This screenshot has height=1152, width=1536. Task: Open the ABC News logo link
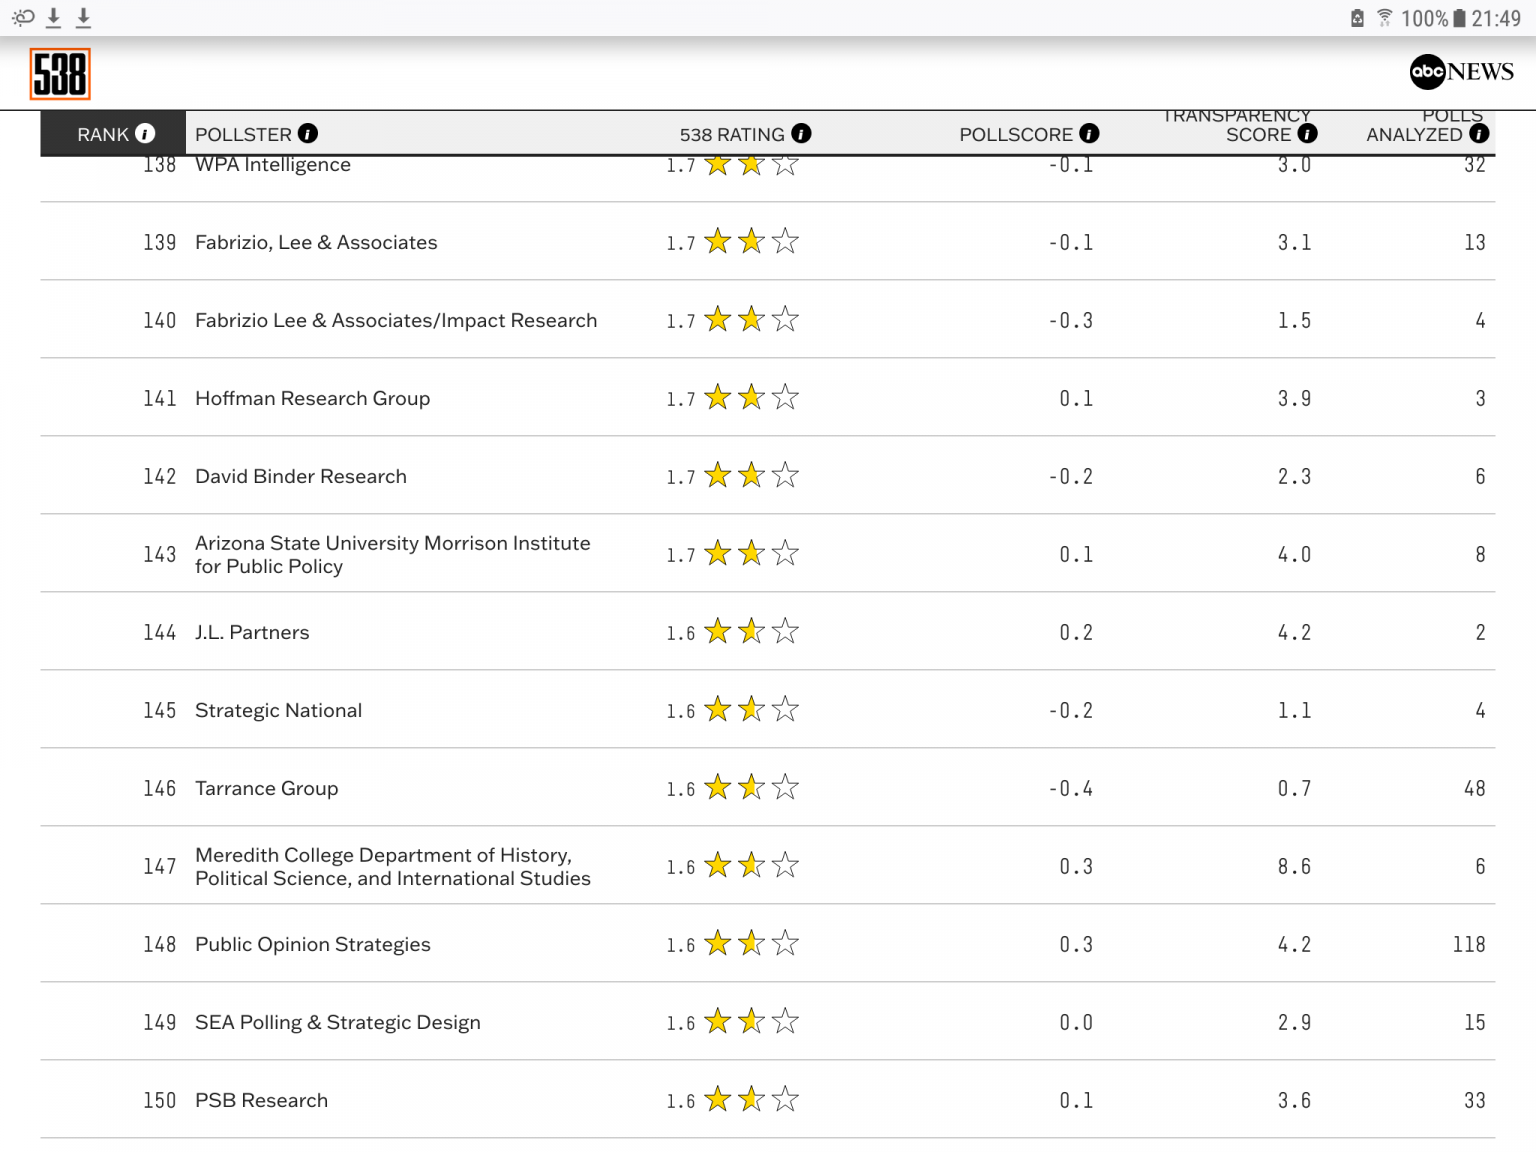pyautogui.click(x=1461, y=72)
